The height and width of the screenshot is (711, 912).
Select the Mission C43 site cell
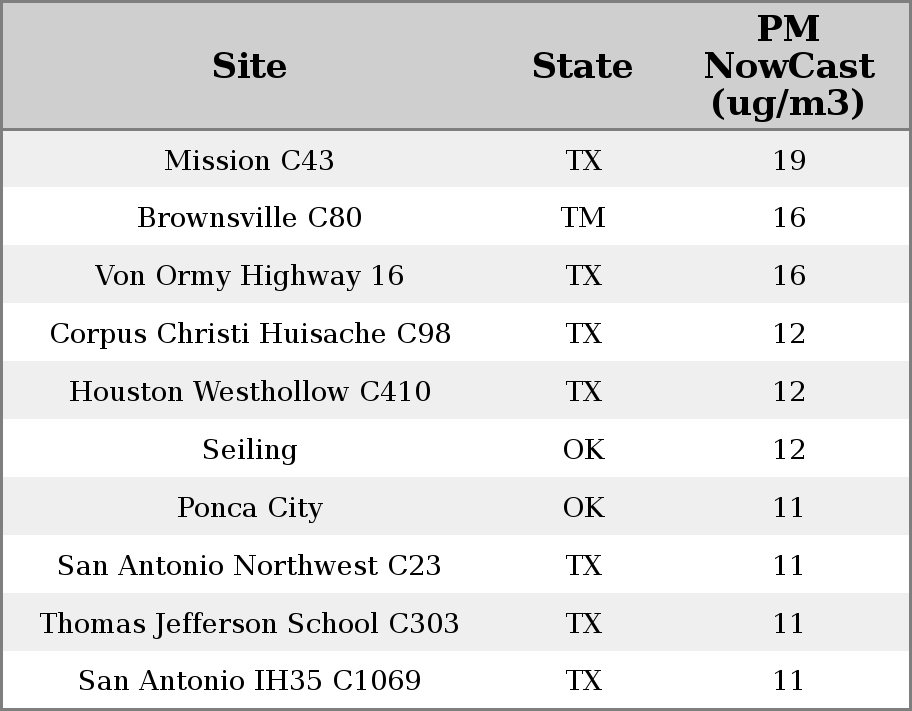pyautogui.click(x=249, y=160)
